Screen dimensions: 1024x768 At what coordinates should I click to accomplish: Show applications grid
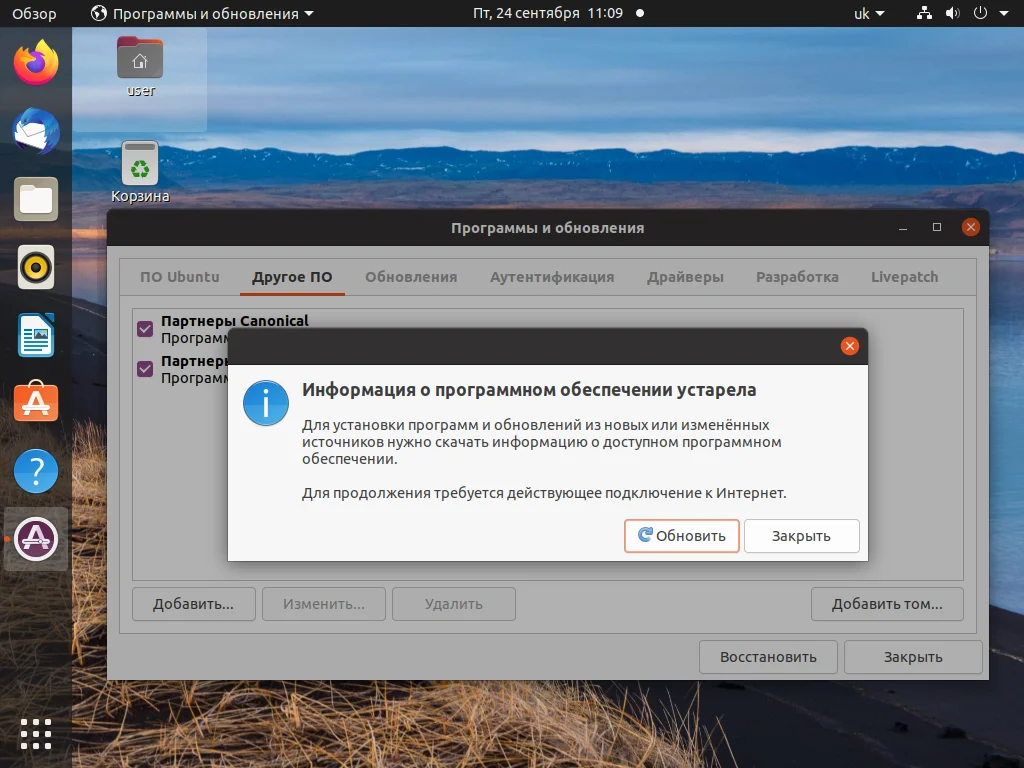click(x=36, y=734)
